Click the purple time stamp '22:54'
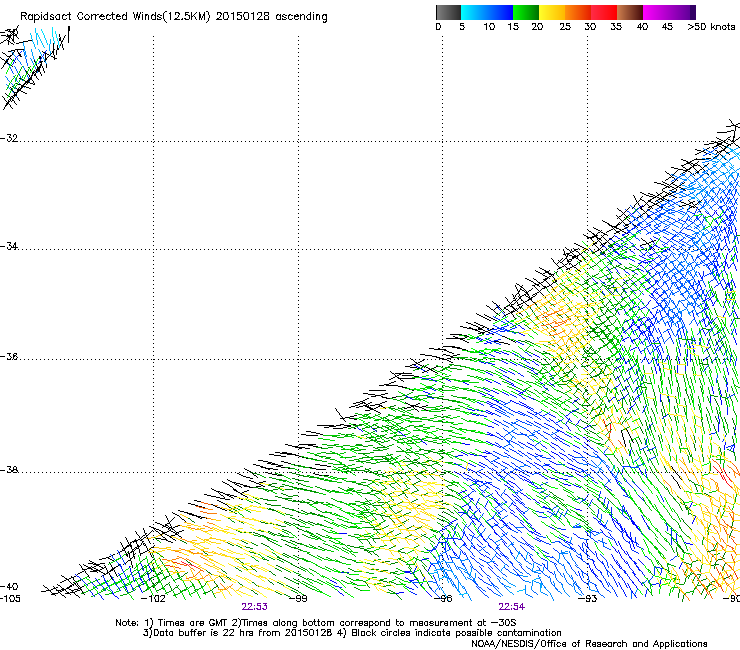 tap(512, 607)
